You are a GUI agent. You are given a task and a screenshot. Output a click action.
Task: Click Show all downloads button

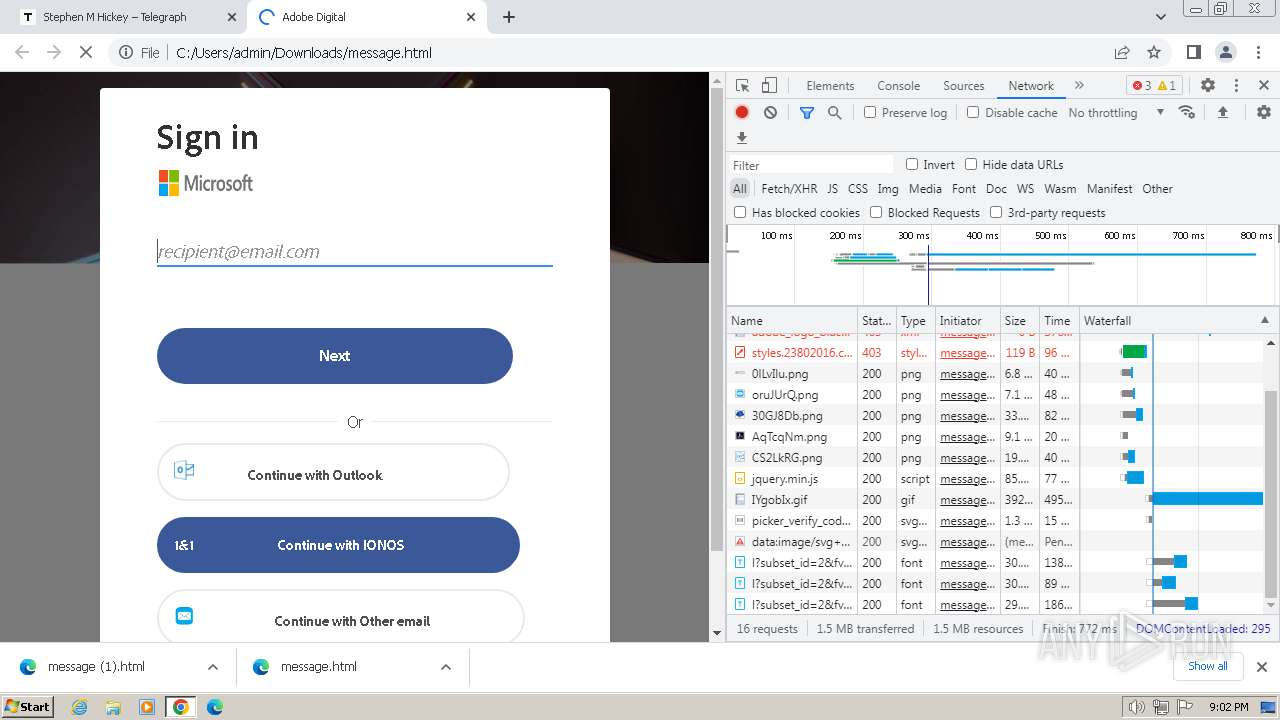click(x=1207, y=666)
